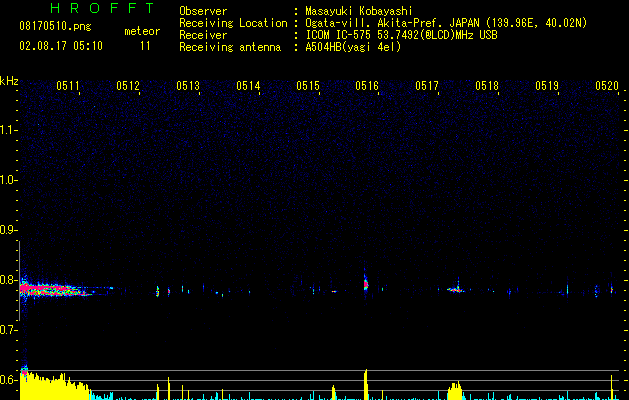
Task: Click the meteor count value 11
Action: (145, 46)
